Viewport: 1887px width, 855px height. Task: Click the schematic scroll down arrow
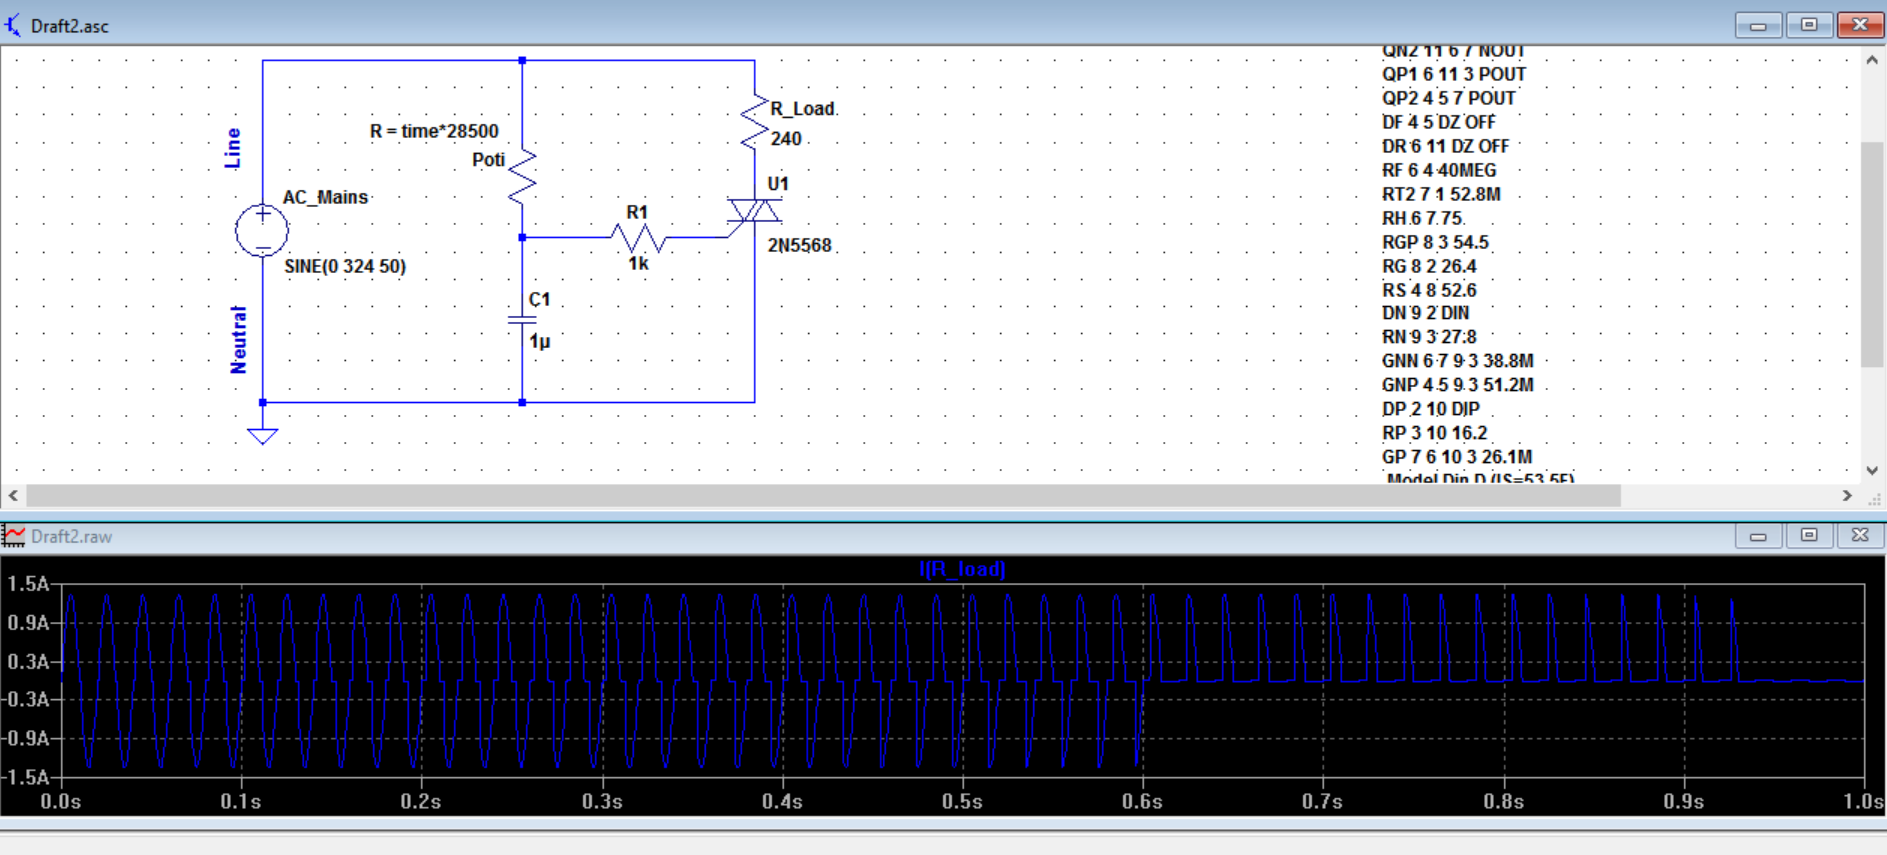(x=1872, y=470)
